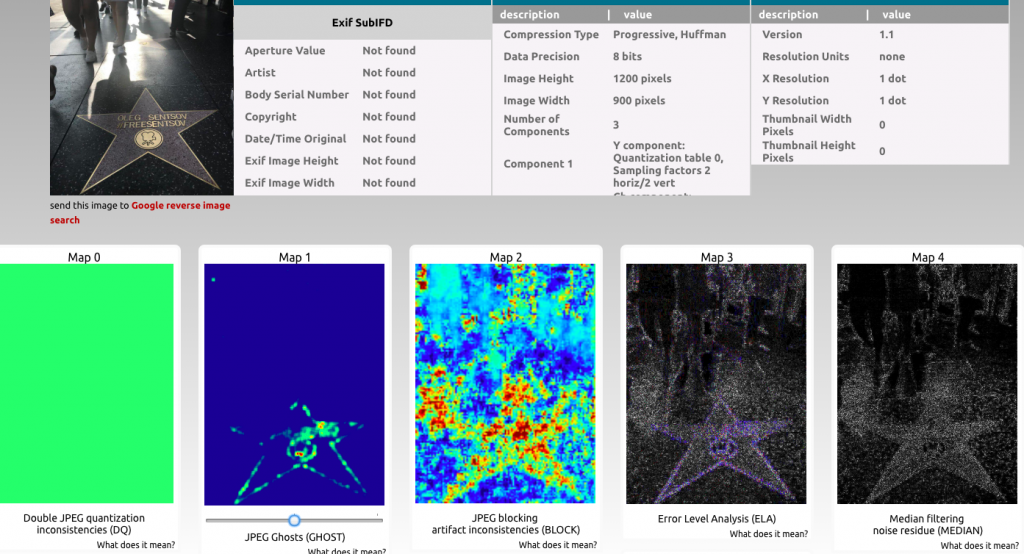
Task: Click the 'Map 1' title
Action: [x=295, y=257]
